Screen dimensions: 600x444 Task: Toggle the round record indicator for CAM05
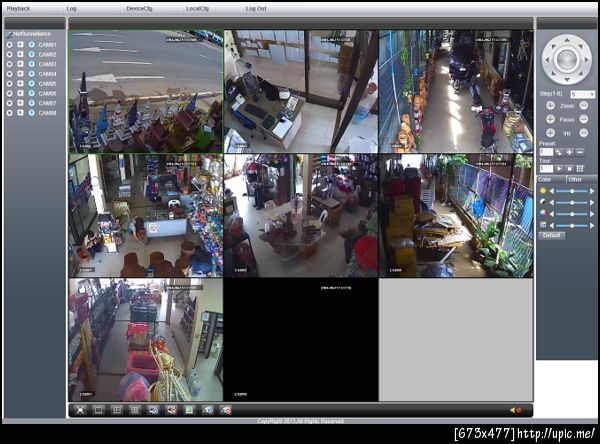coord(10,84)
